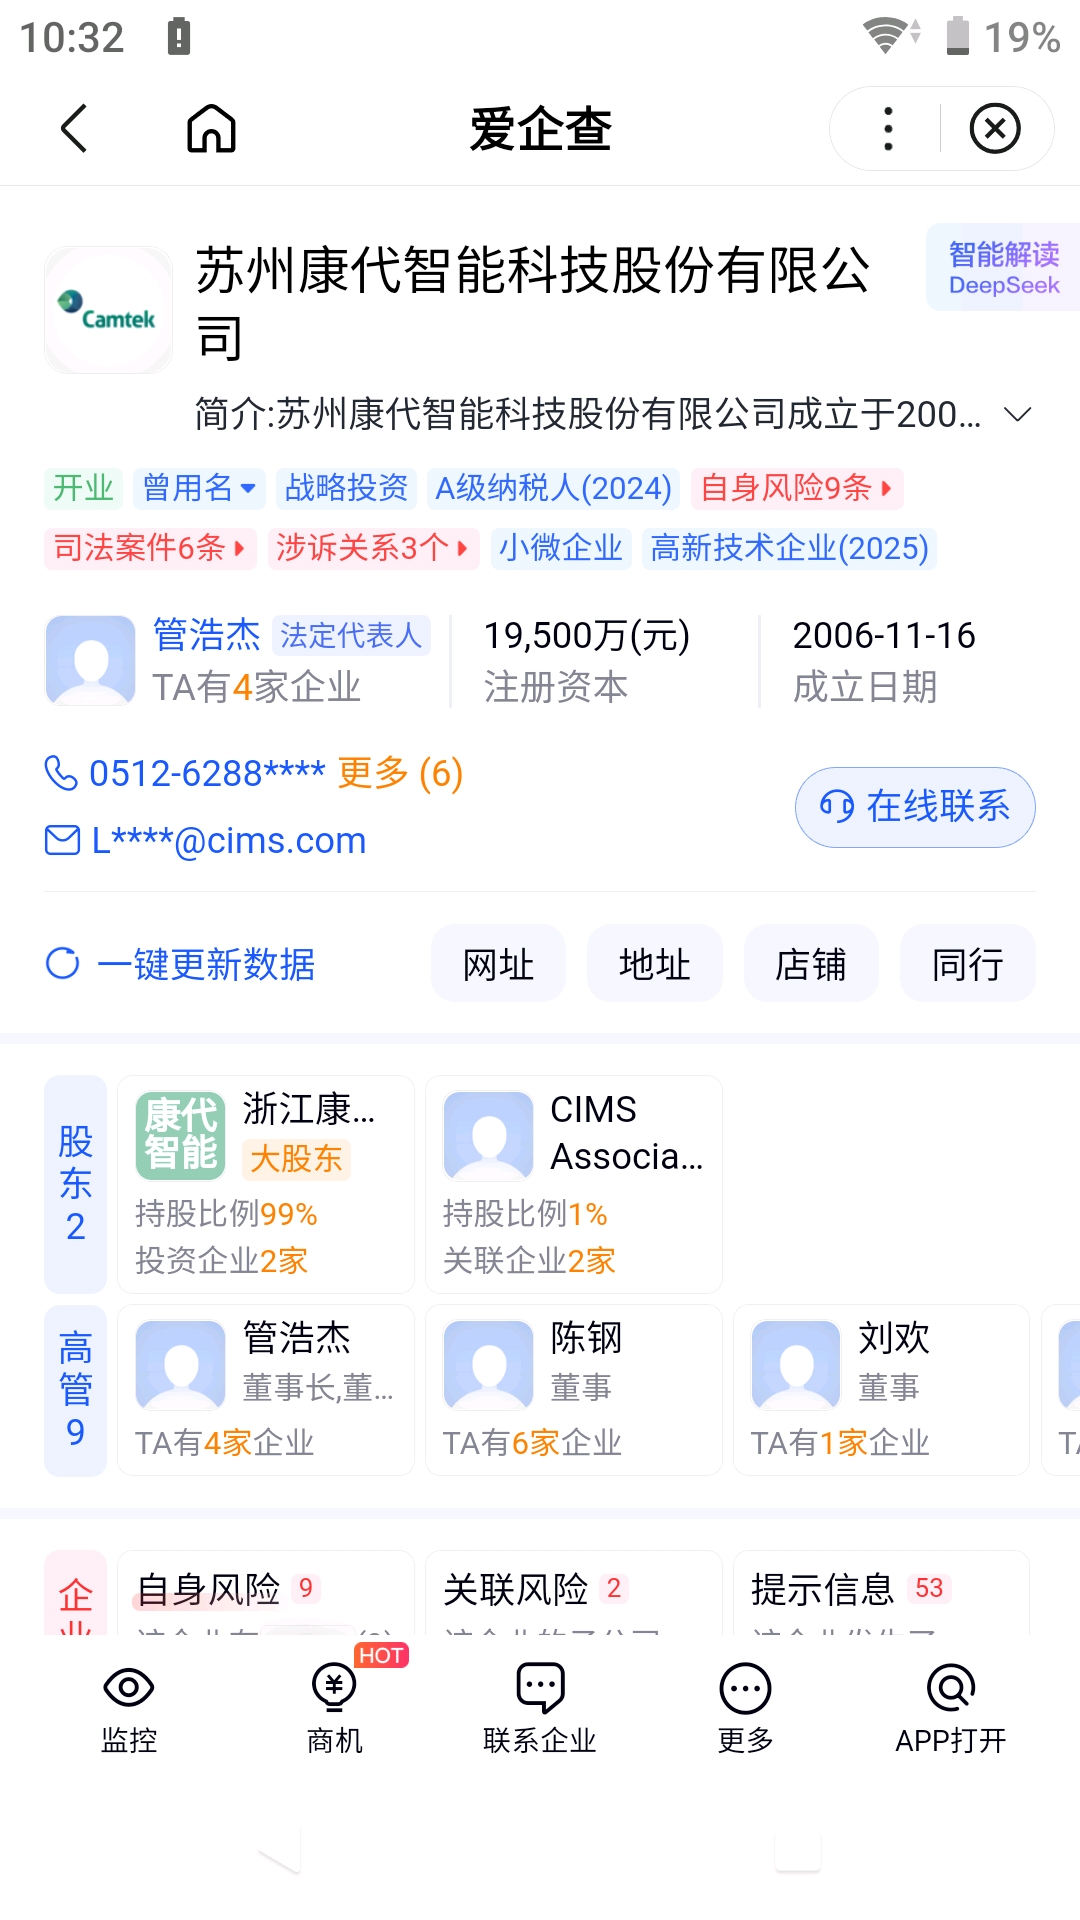
Task: Open email L****@cims.com
Action: (x=229, y=841)
